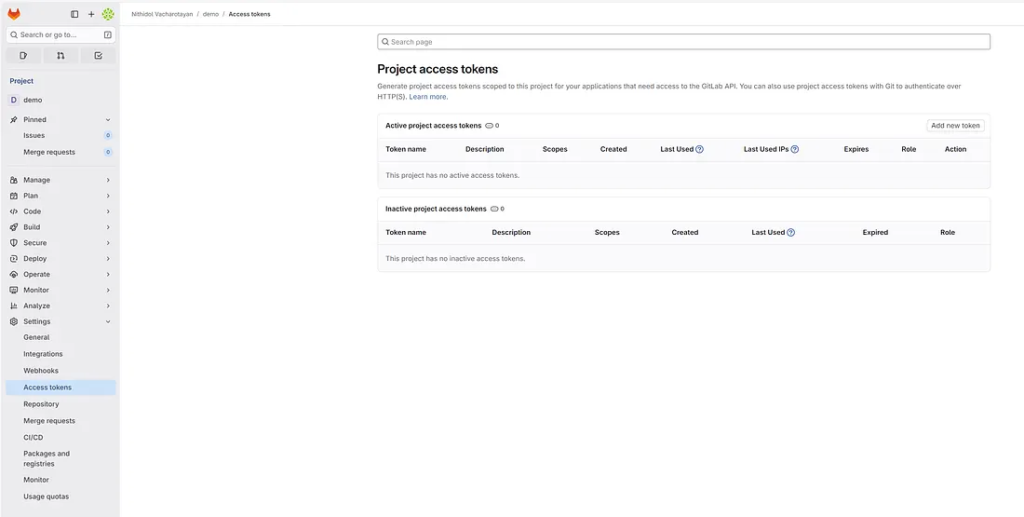Open the user avatar menu

pos(108,14)
